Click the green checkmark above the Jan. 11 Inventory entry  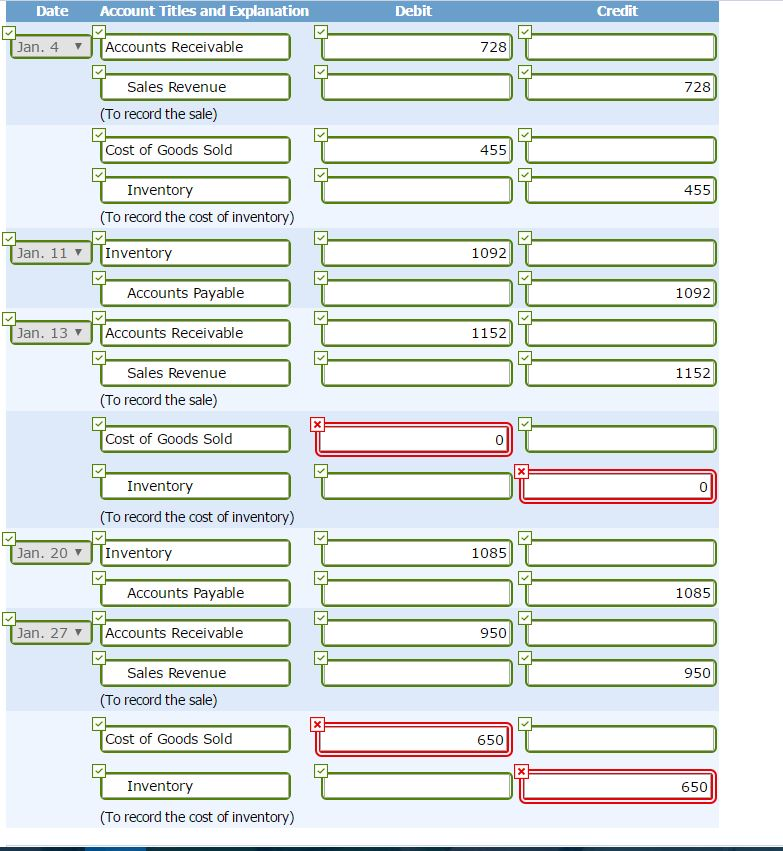click(x=98, y=237)
